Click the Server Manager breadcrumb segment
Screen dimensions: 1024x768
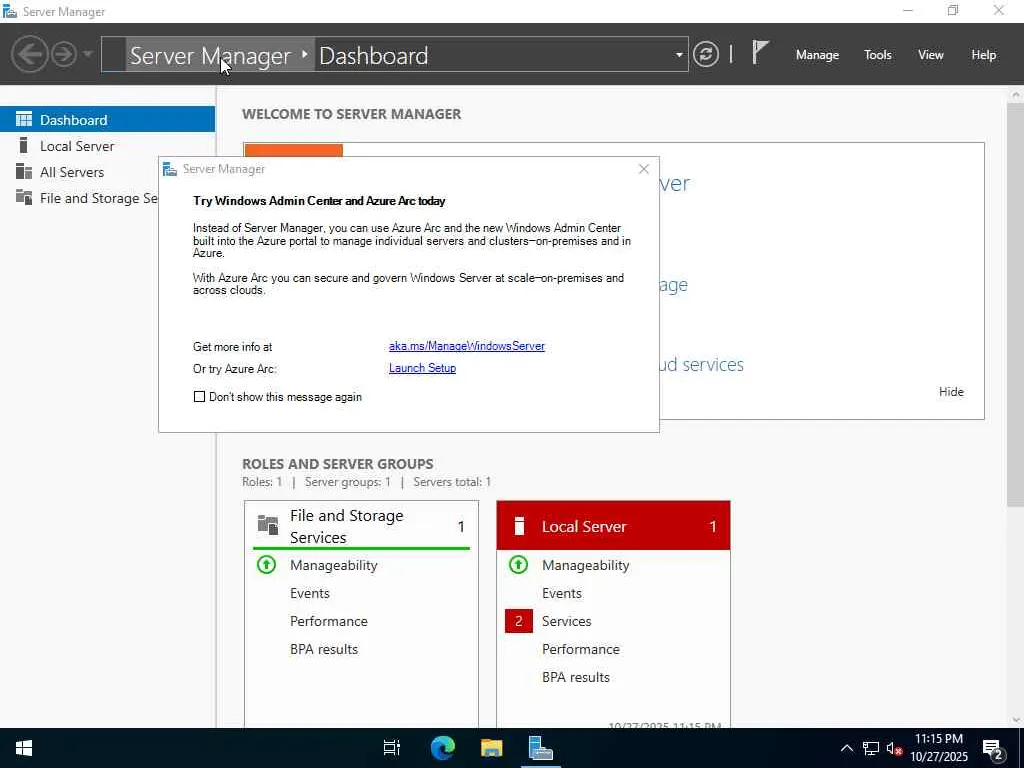pyautogui.click(x=210, y=56)
